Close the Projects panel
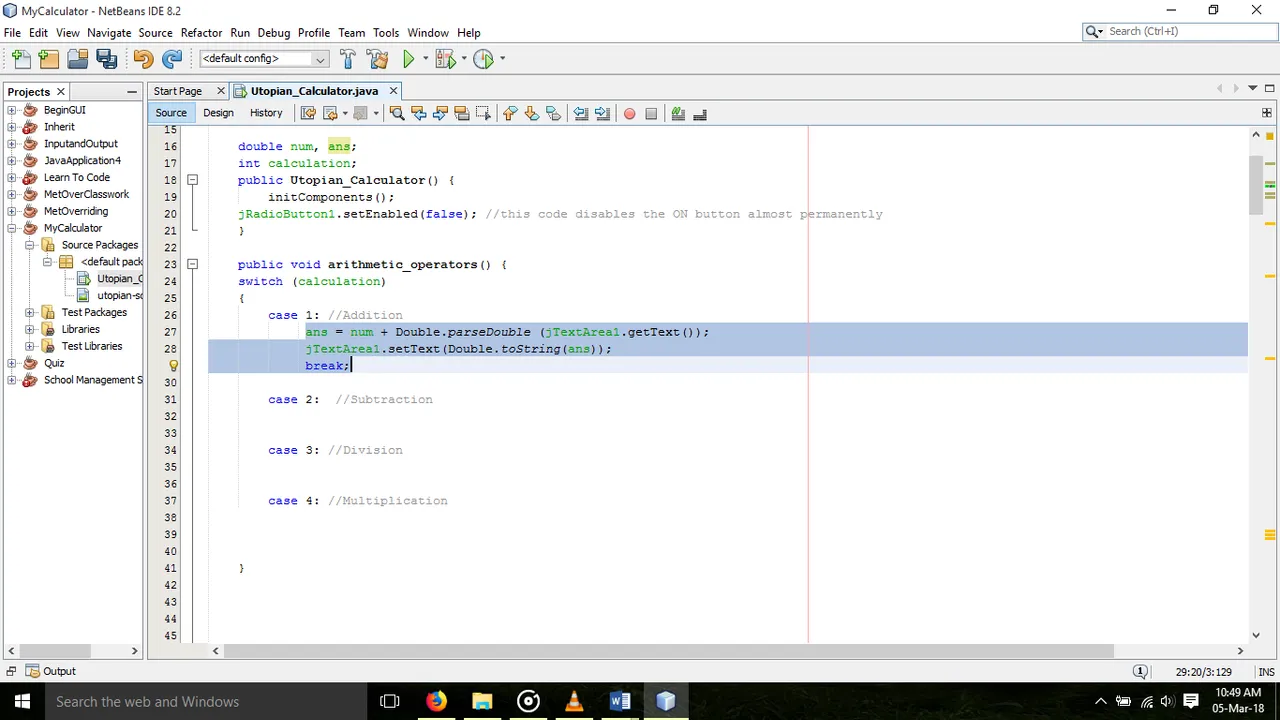This screenshot has width=1280, height=720. [x=60, y=91]
